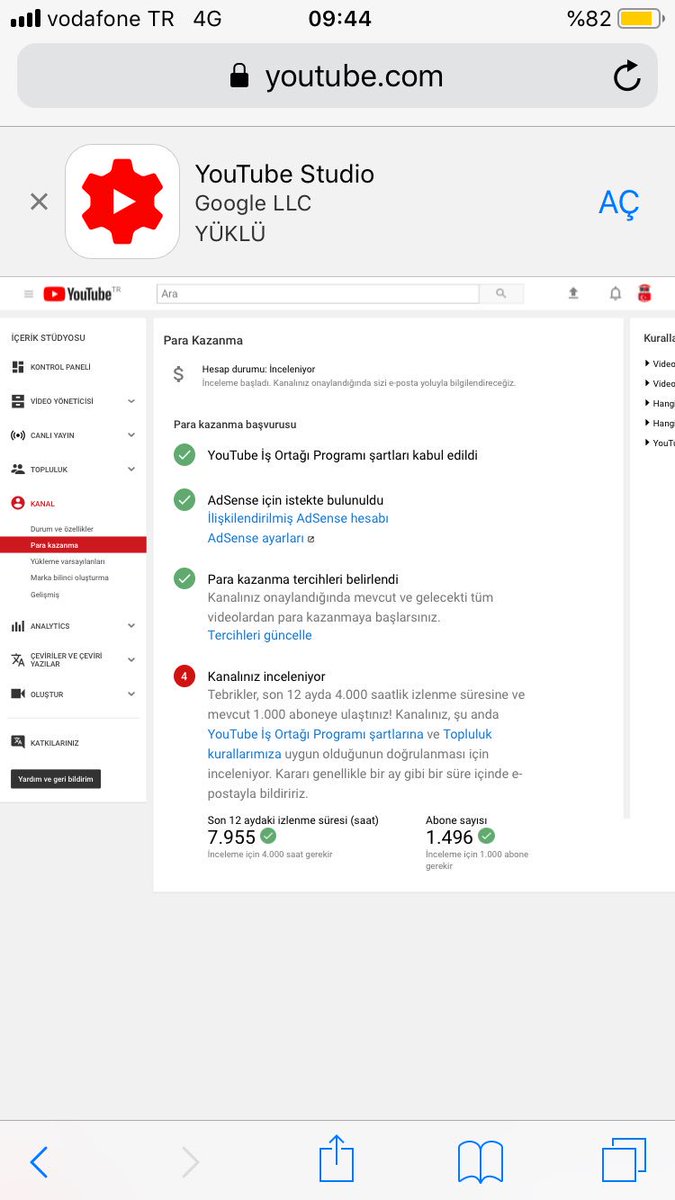The image size is (675, 1200).
Task: Click the translation icon for Çeviriler
Action: [x=18, y=659]
